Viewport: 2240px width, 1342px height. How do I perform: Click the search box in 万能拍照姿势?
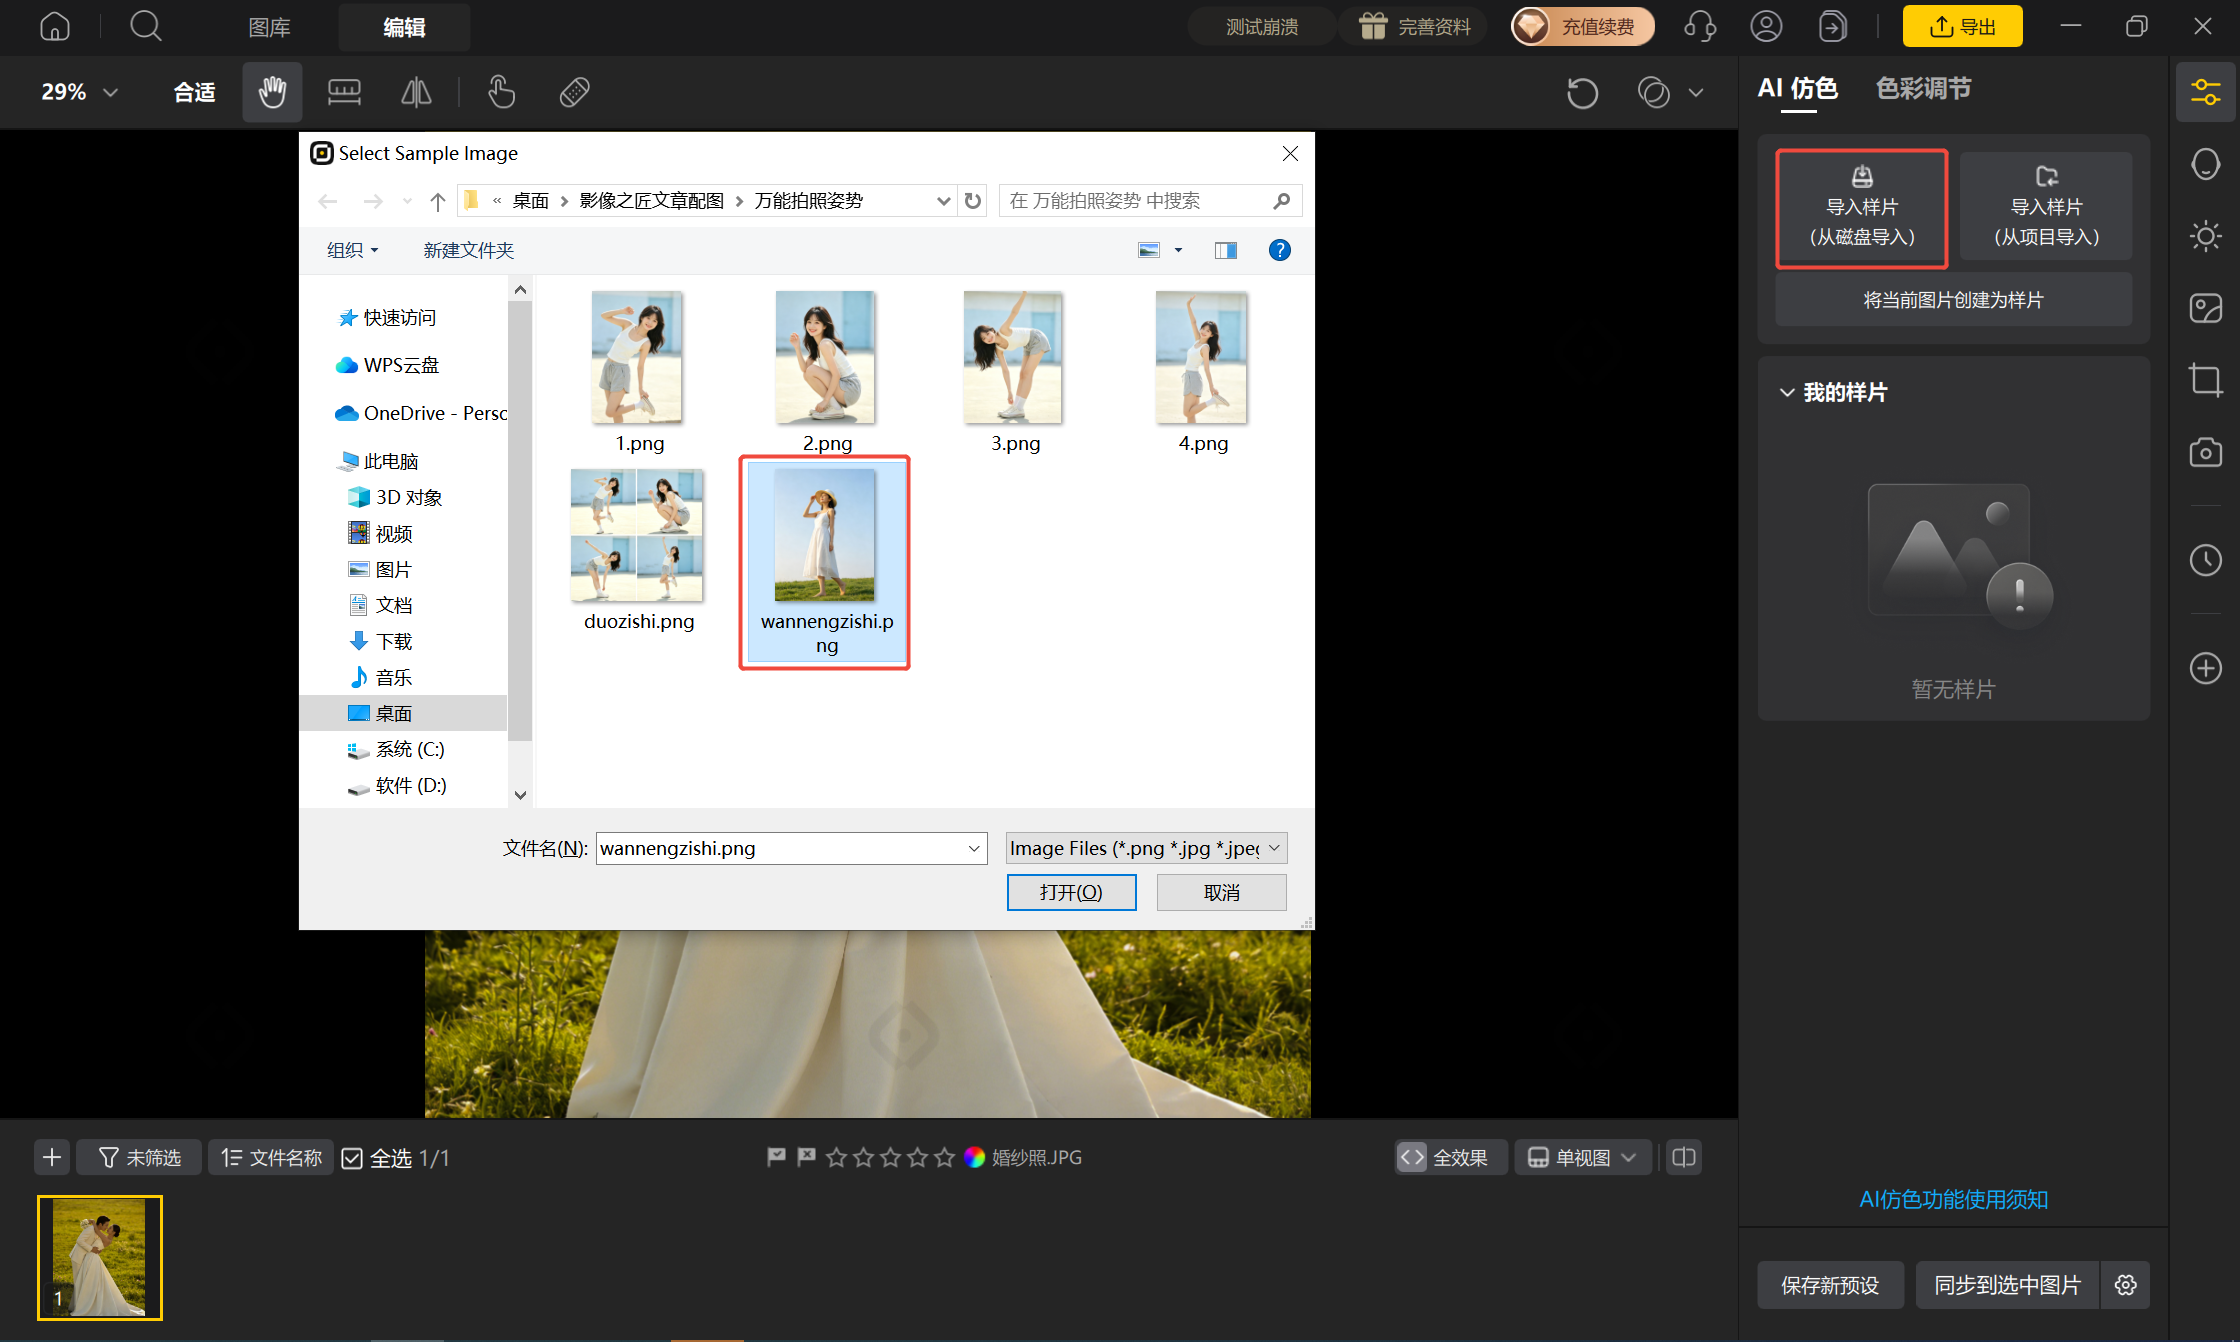pos(1150,201)
